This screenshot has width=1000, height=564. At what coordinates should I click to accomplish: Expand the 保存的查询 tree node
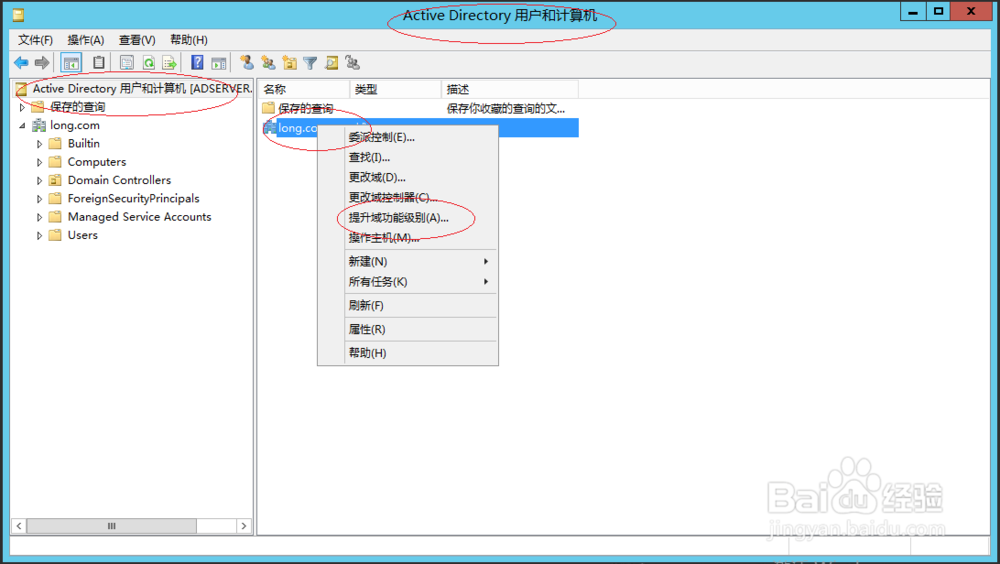(x=22, y=107)
